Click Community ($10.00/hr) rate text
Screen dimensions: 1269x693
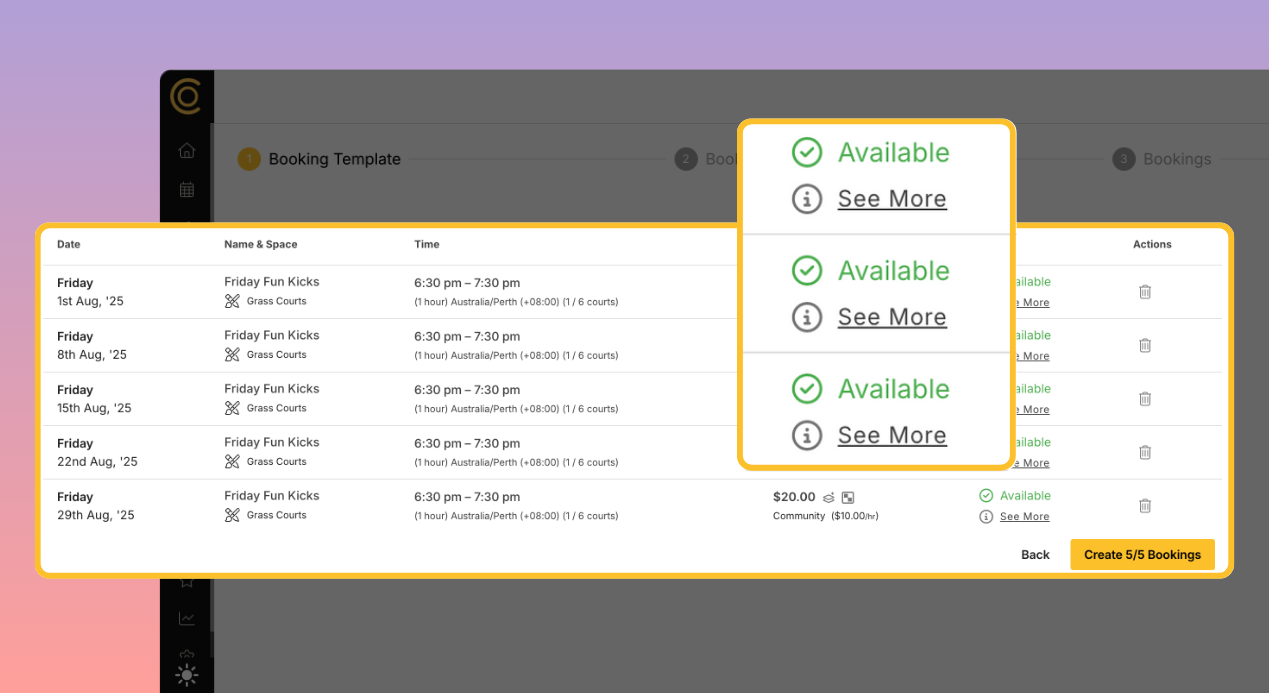(825, 516)
